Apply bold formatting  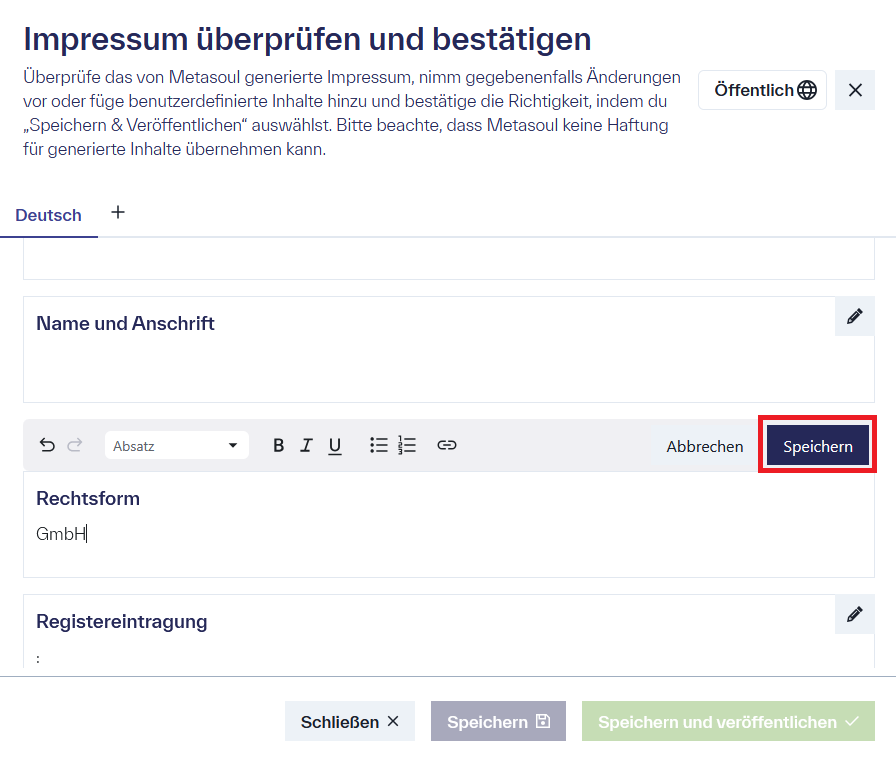(279, 445)
